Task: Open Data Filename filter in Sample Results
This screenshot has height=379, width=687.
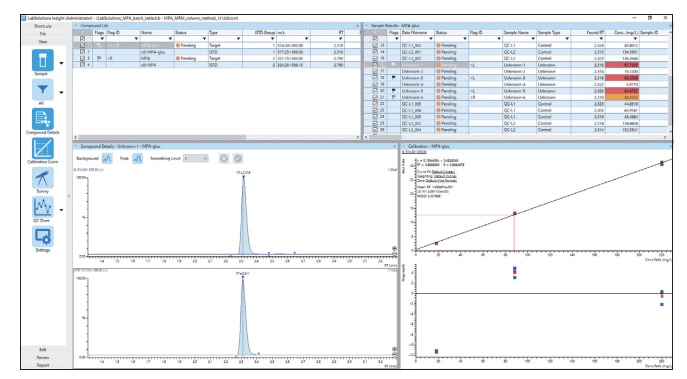Action: tap(431, 39)
